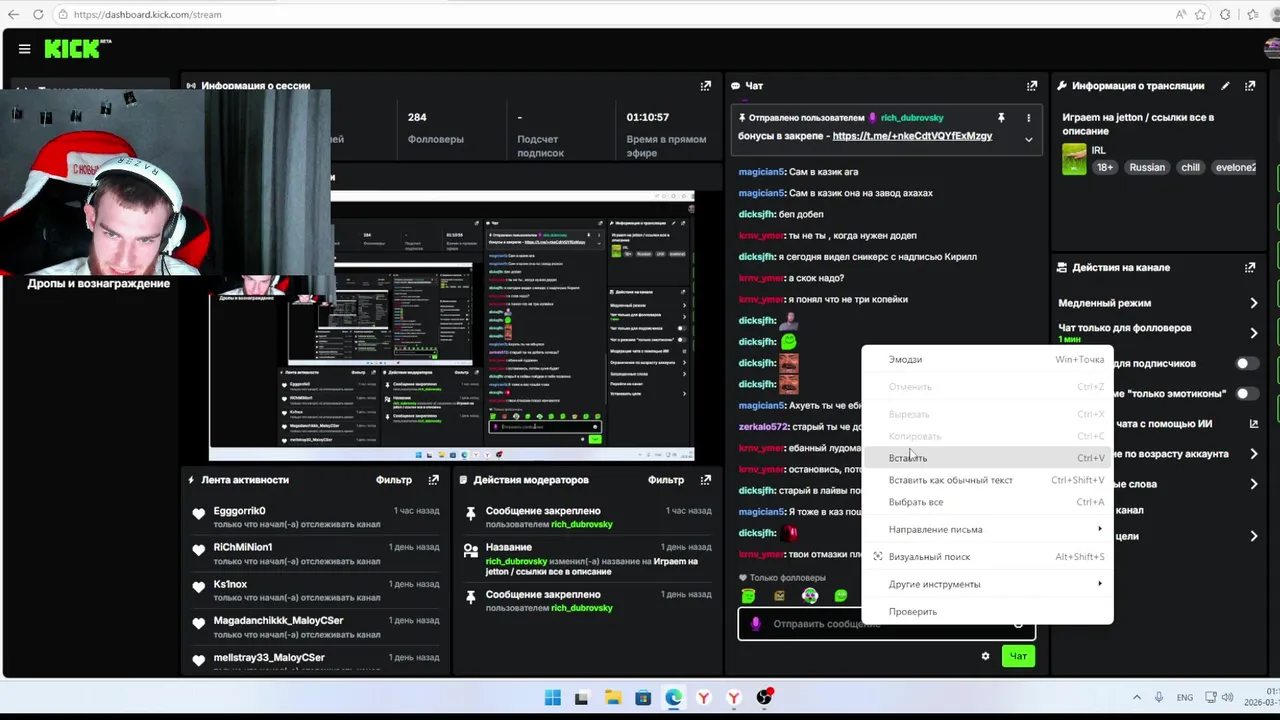Click the purple microphone icon in message box
1280x720 pixels.
pyautogui.click(x=755, y=624)
